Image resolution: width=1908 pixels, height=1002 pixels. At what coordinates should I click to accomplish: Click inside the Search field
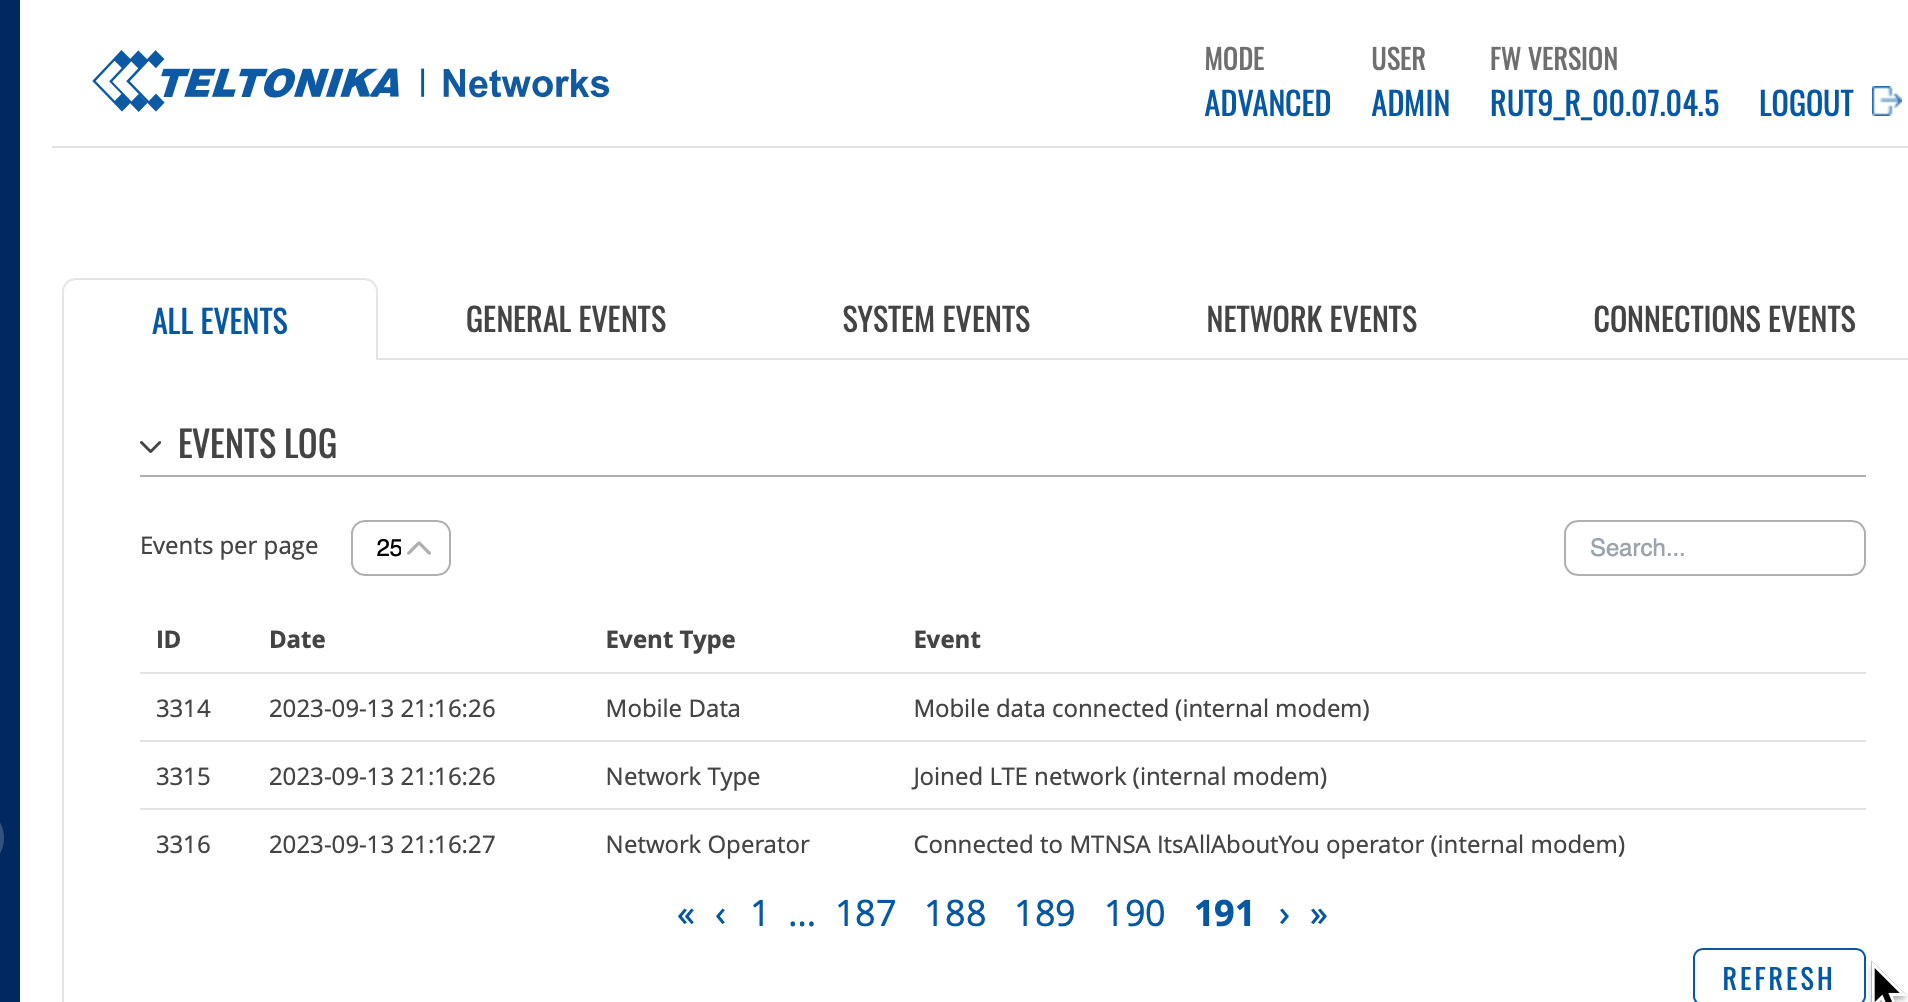point(1714,548)
